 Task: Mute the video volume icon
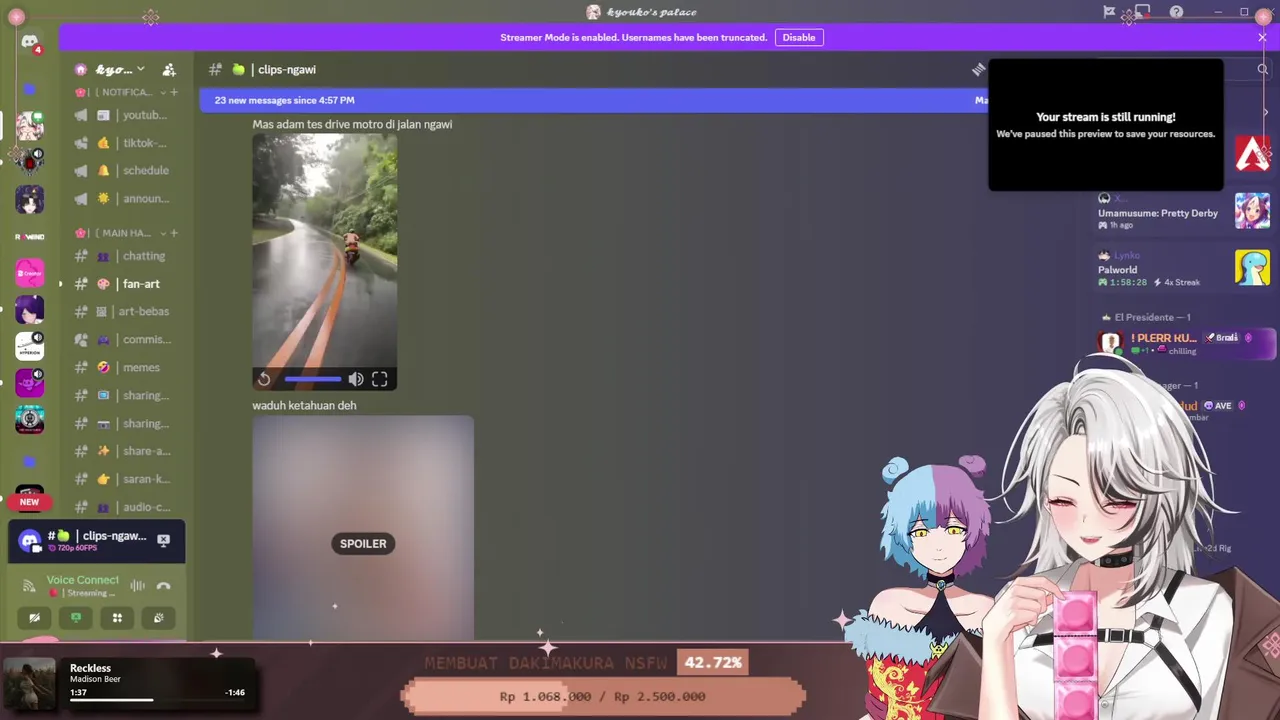pyautogui.click(x=356, y=379)
